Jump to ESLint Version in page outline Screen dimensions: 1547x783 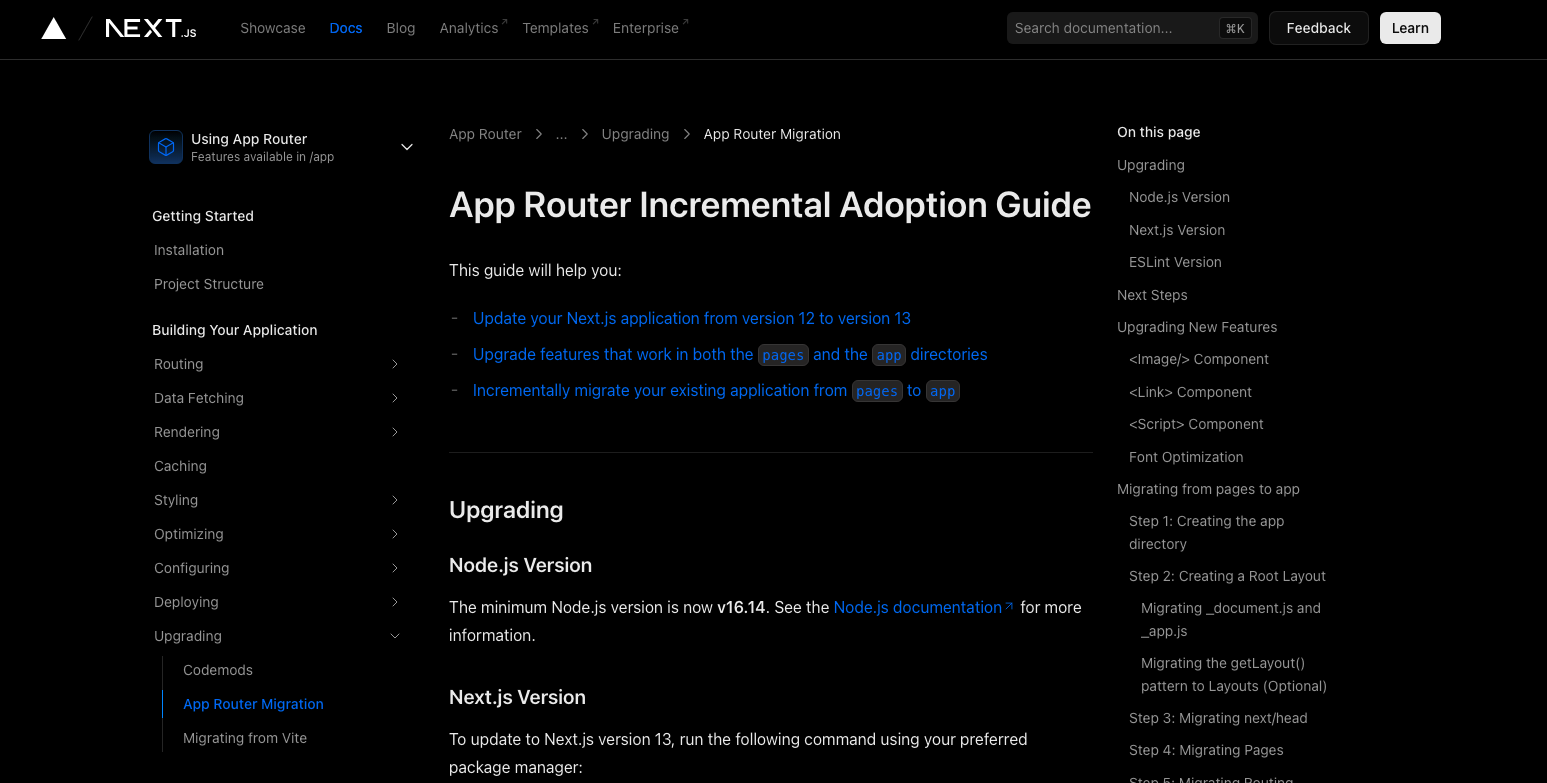[1175, 262]
